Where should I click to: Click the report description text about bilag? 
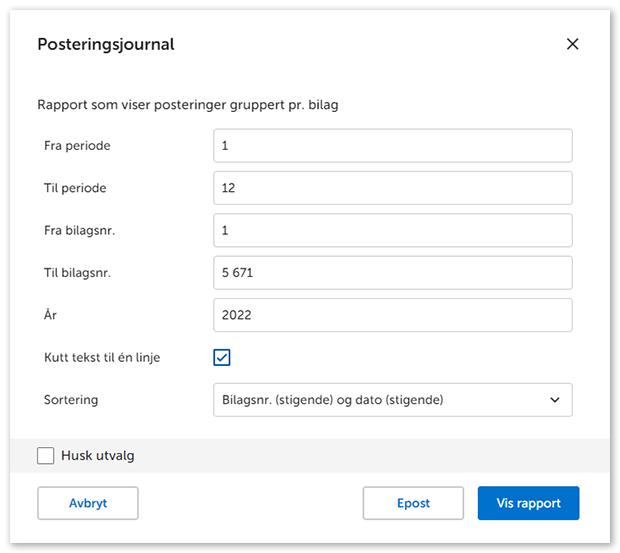point(187,104)
